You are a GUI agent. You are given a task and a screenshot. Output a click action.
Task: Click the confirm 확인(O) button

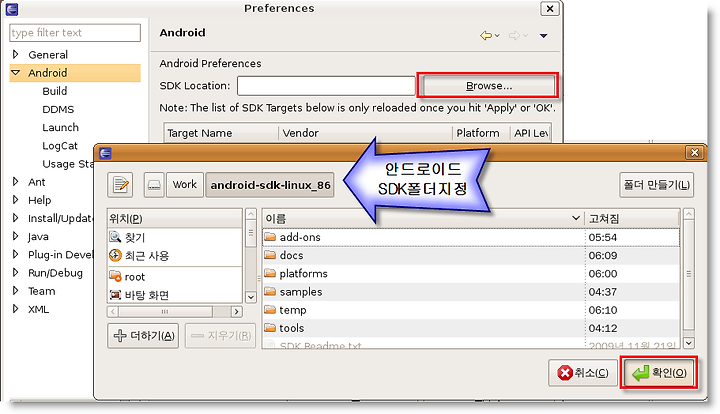(659, 373)
